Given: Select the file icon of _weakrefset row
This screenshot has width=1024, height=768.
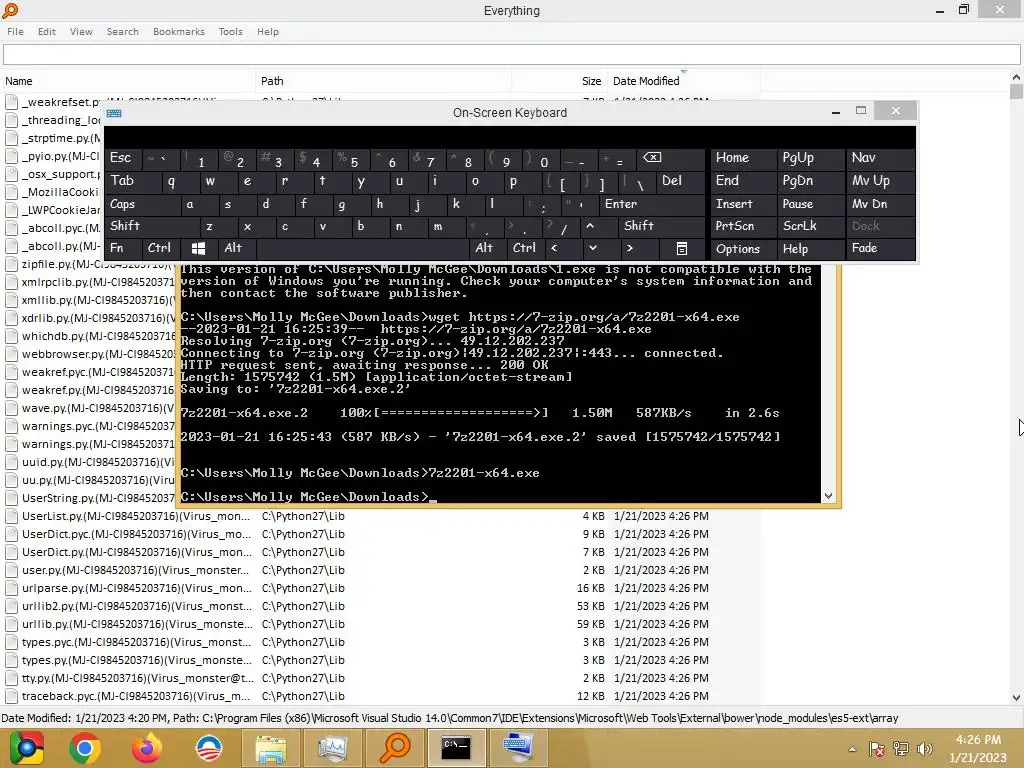Looking at the screenshot, I should point(11,102).
